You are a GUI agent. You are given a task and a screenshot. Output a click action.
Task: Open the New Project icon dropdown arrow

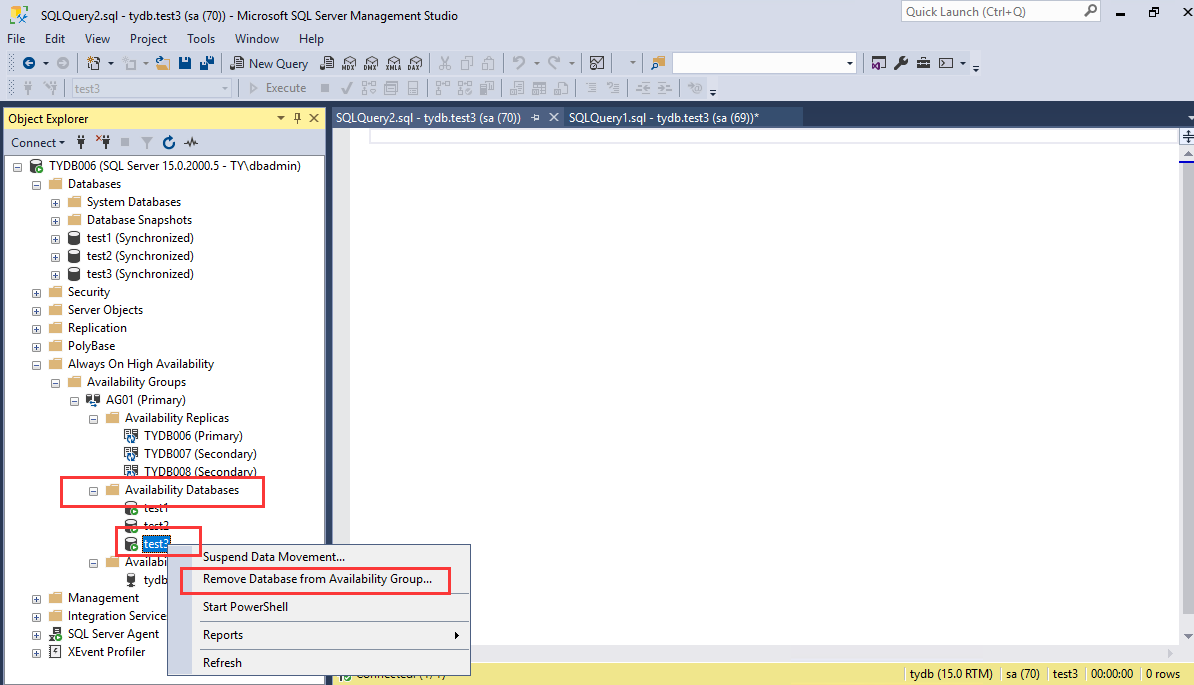(x=111, y=63)
